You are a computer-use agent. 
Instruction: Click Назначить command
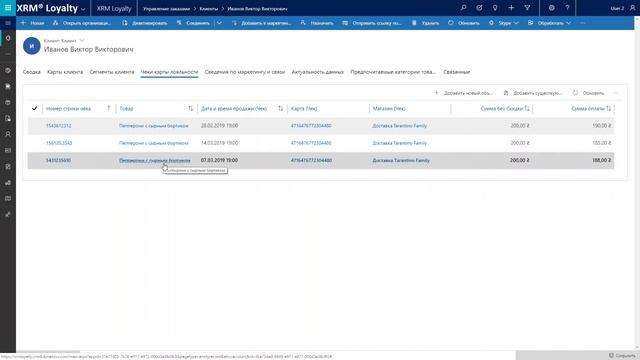click(317, 23)
